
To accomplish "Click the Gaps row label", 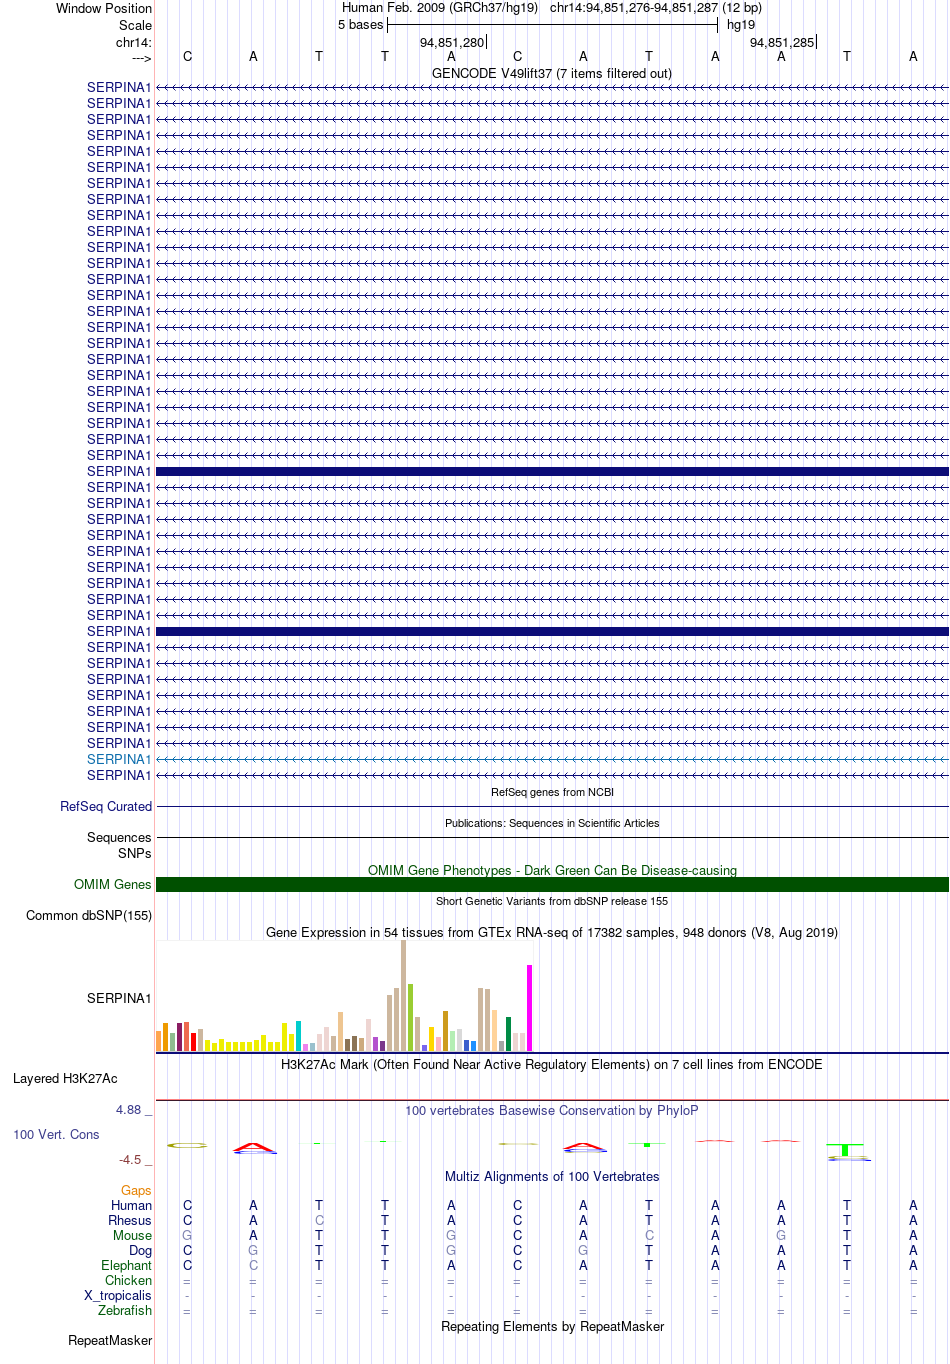I will pos(136,1190).
